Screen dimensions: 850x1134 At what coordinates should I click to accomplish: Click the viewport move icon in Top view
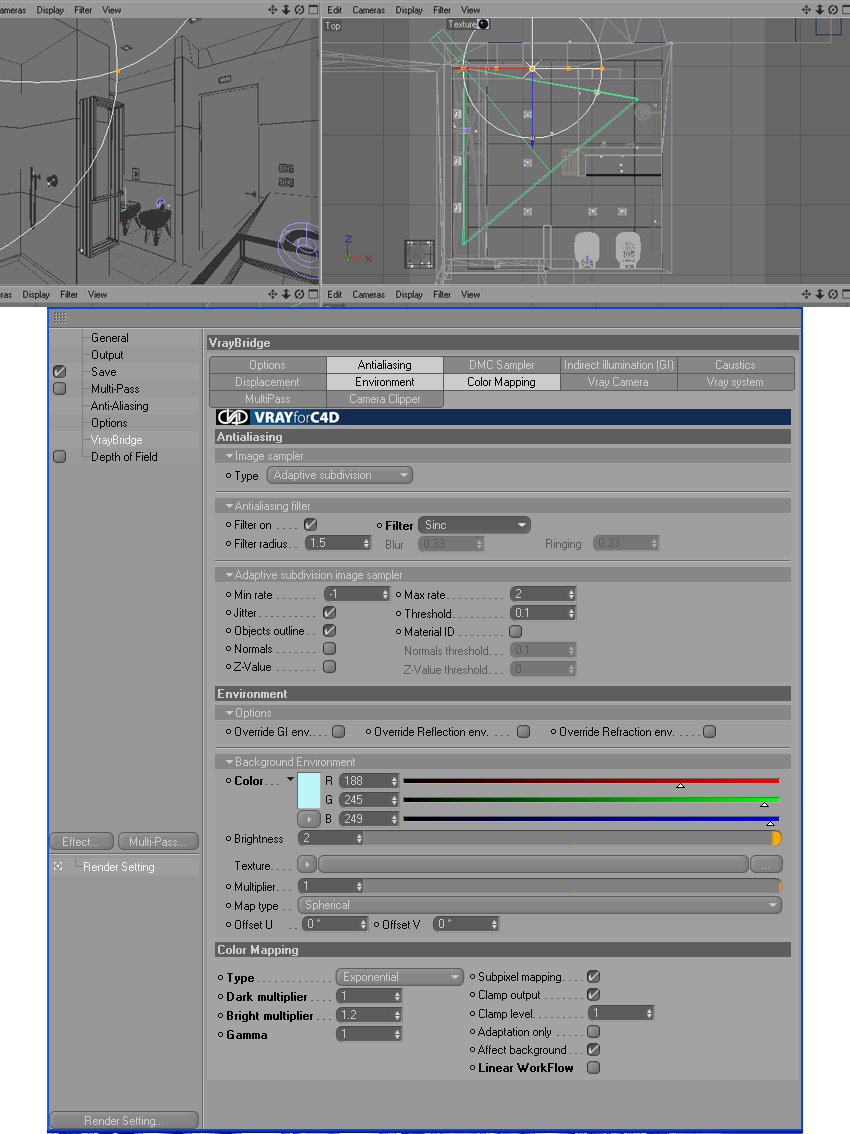(x=807, y=9)
